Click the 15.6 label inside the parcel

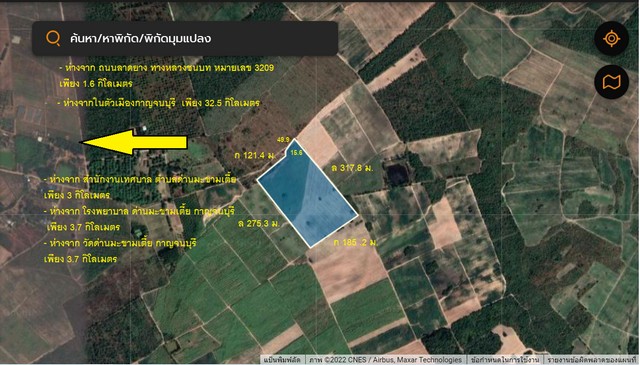[296, 153]
